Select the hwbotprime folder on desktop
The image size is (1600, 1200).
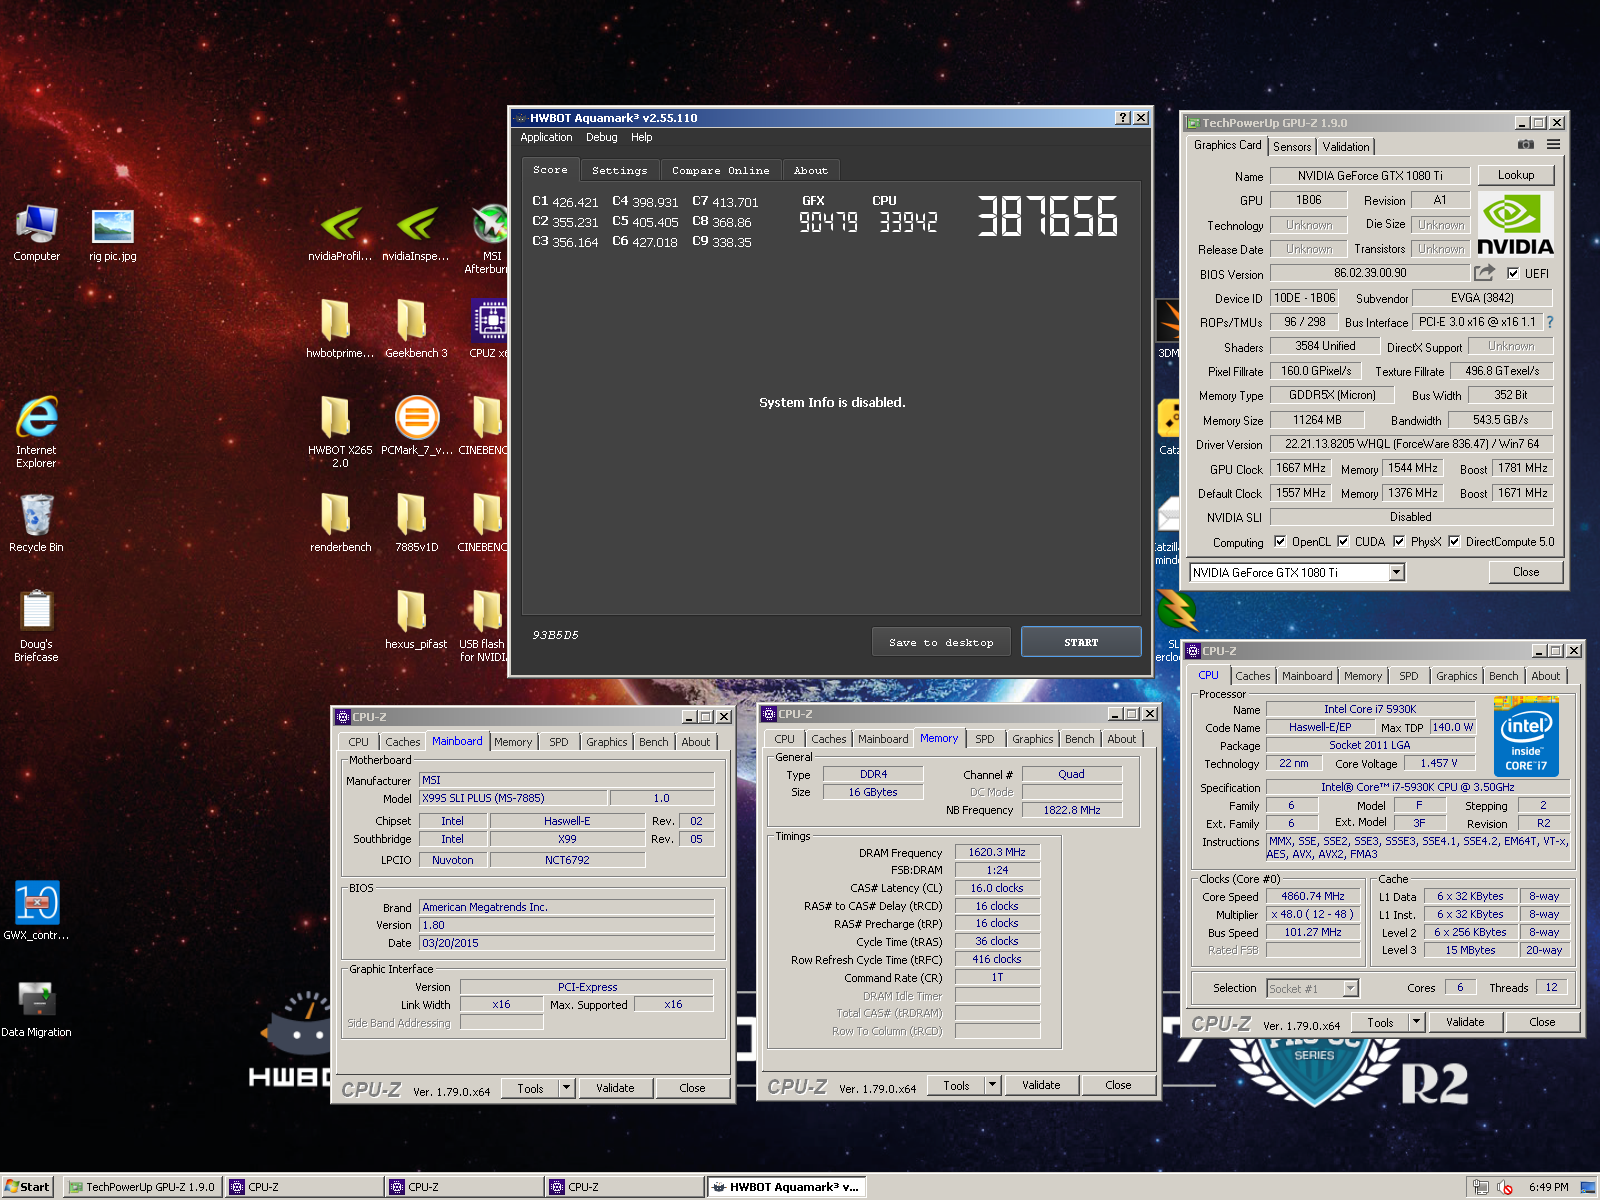pyautogui.click(x=340, y=328)
